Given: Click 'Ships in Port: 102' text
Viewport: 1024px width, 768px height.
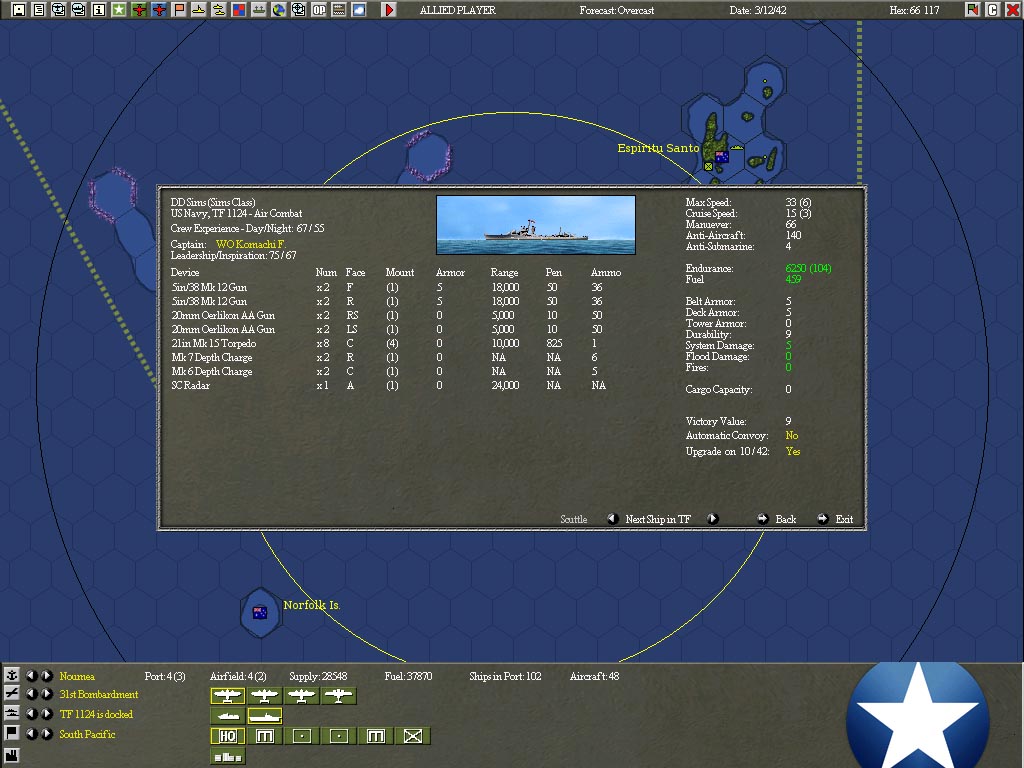Looking at the screenshot, I should 505,676.
